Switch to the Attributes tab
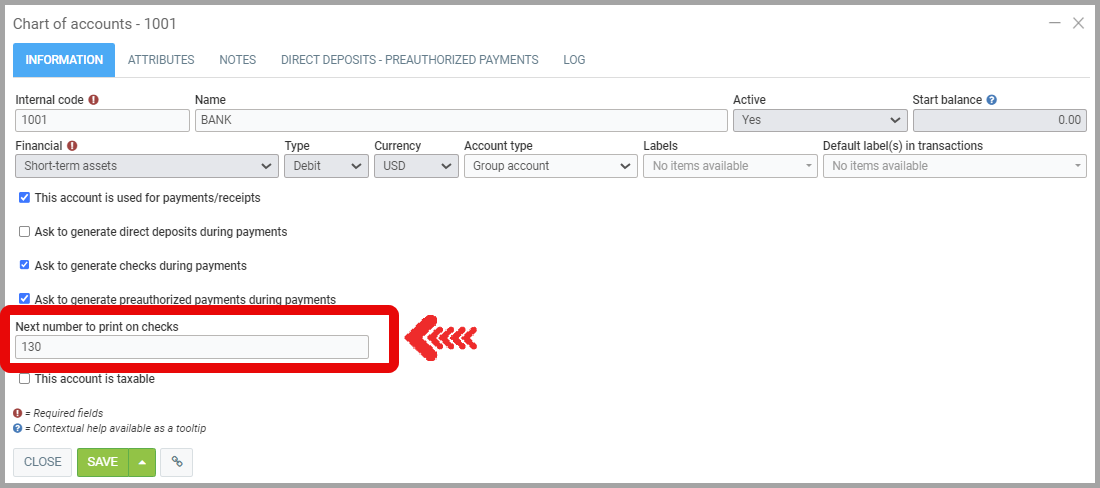This screenshot has height=488, width=1100. 161,60
